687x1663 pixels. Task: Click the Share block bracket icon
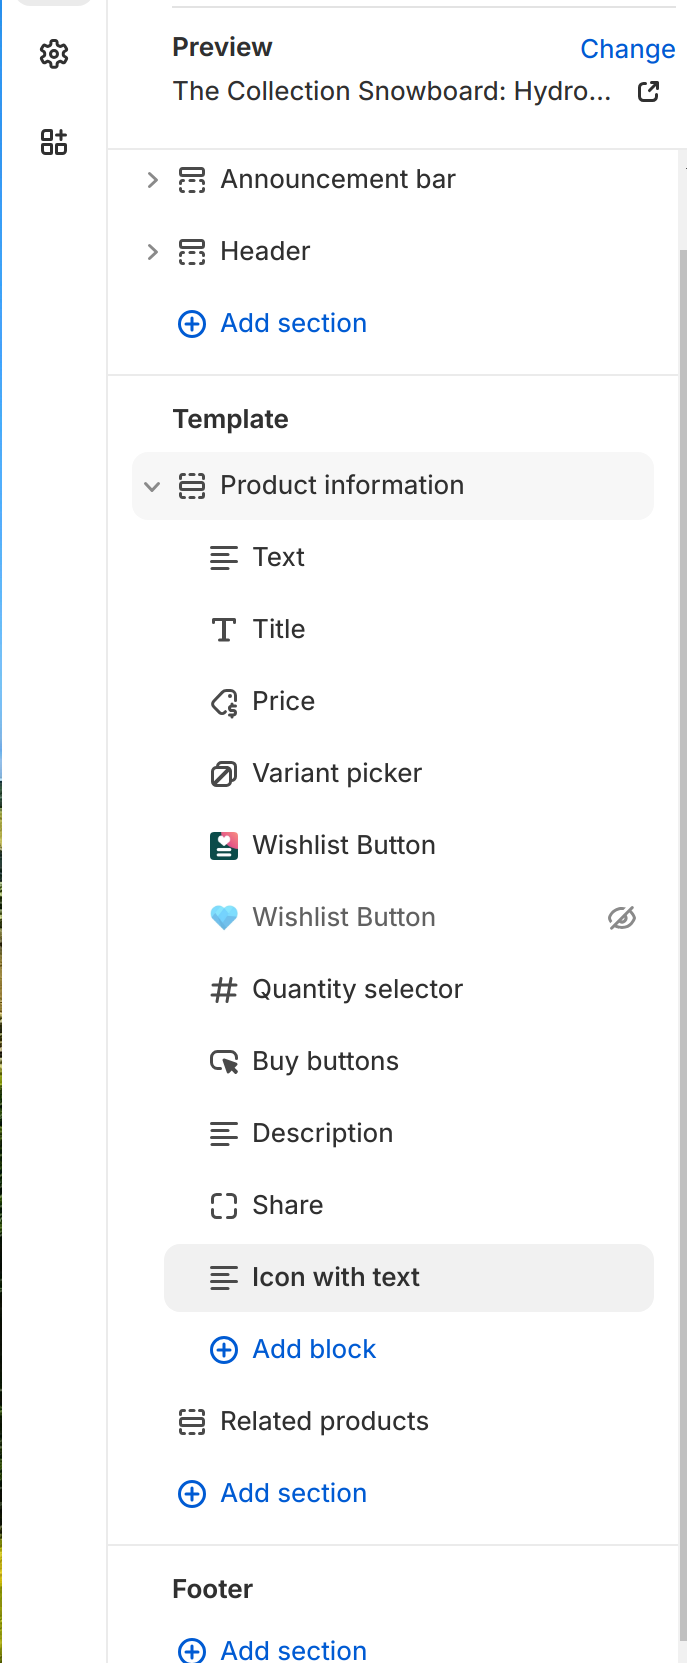coord(224,1206)
